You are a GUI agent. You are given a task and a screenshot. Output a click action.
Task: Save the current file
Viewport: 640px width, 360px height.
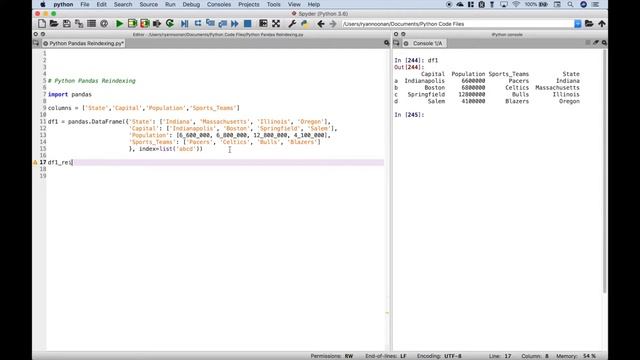[x=67, y=24]
